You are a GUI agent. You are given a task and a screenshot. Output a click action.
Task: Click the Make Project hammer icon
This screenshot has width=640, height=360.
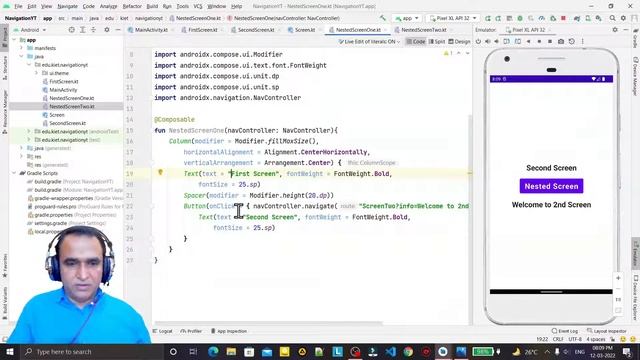tap(382, 18)
